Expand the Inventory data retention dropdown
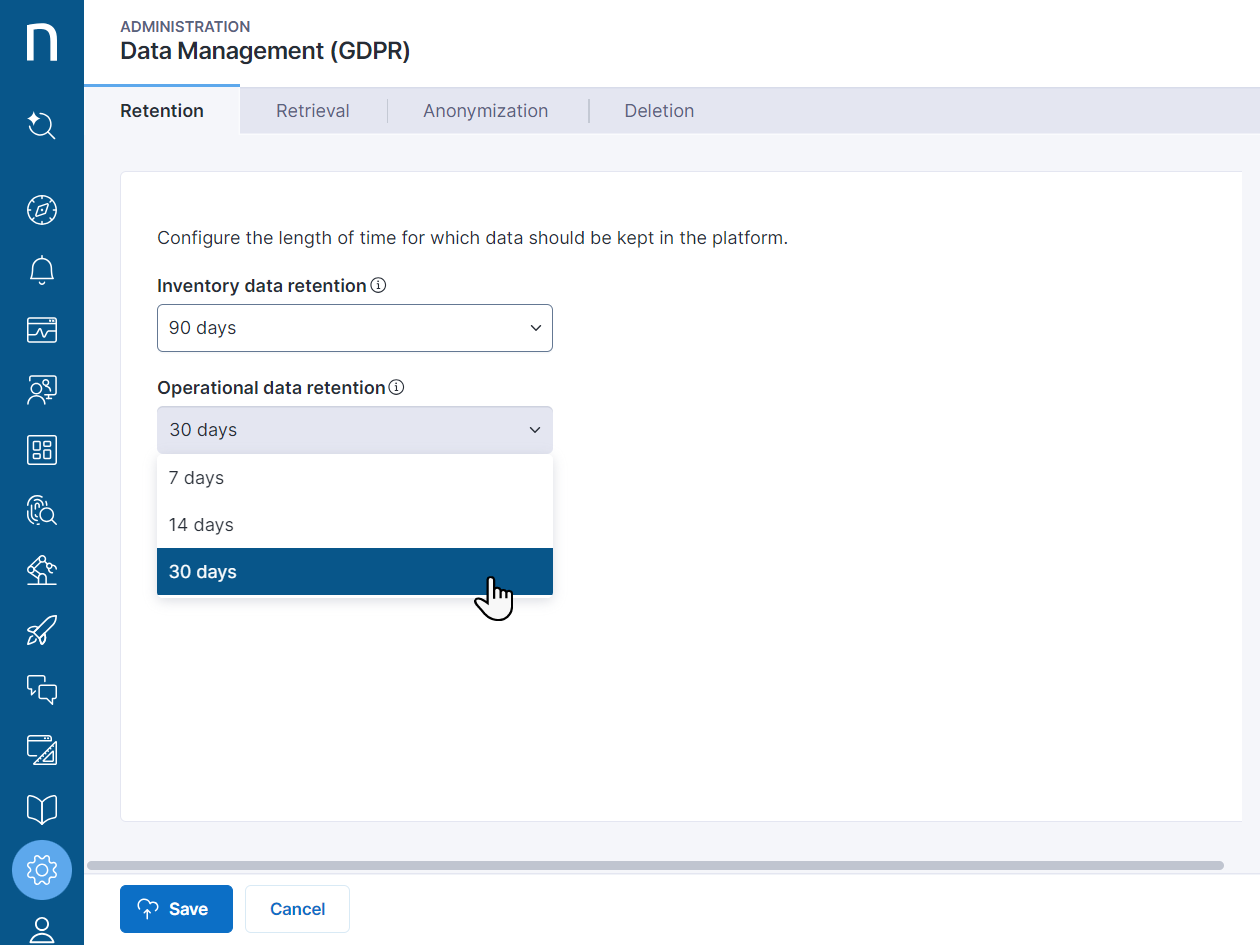This screenshot has width=1260, height=945. 354,328
